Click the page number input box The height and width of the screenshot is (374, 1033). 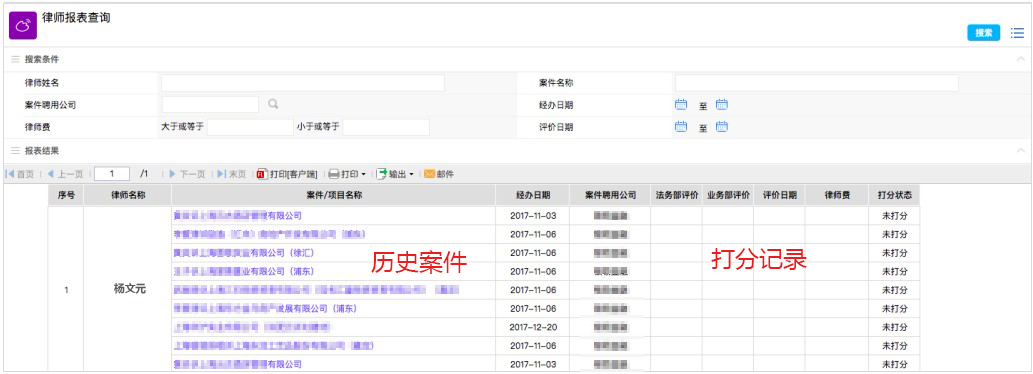(112, 174)
